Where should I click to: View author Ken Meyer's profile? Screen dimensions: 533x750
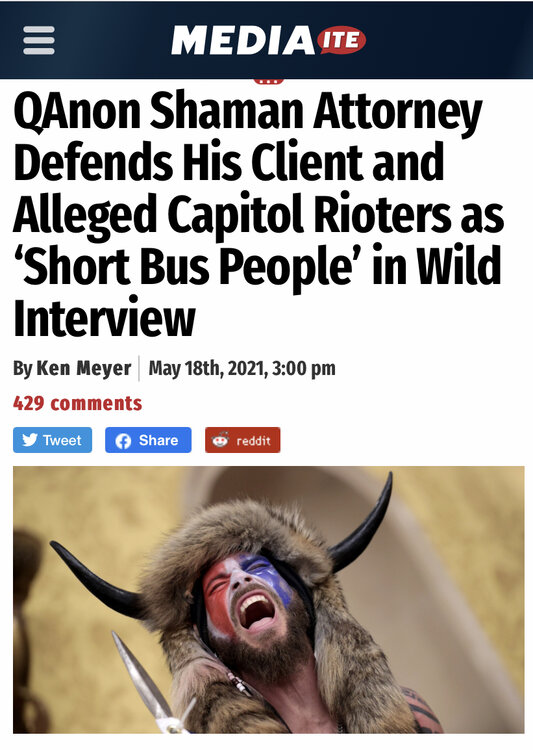click(84, 368)
